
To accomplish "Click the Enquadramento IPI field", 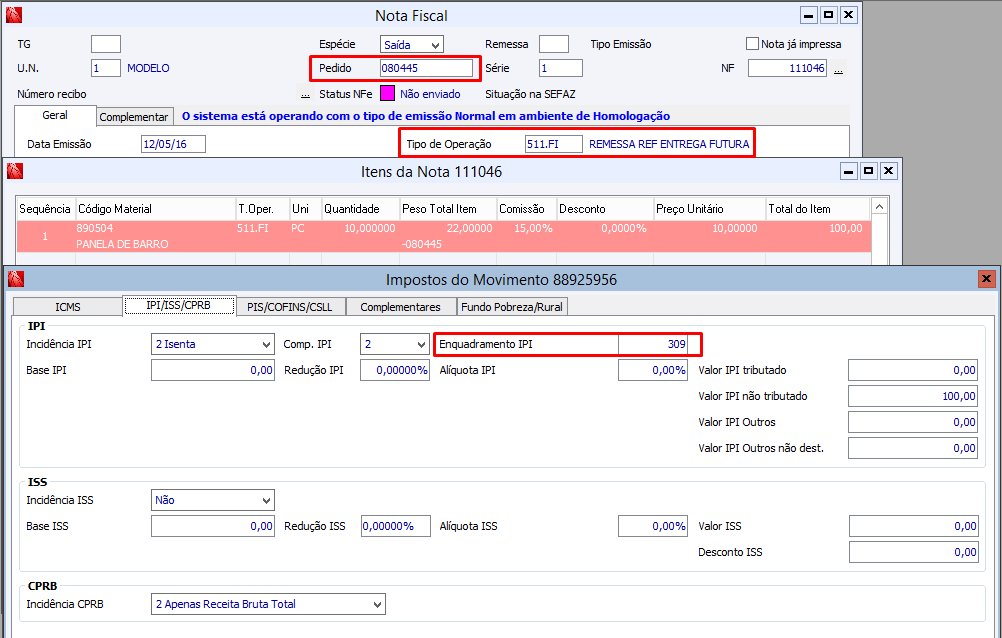I will click(x=653, y=344).
